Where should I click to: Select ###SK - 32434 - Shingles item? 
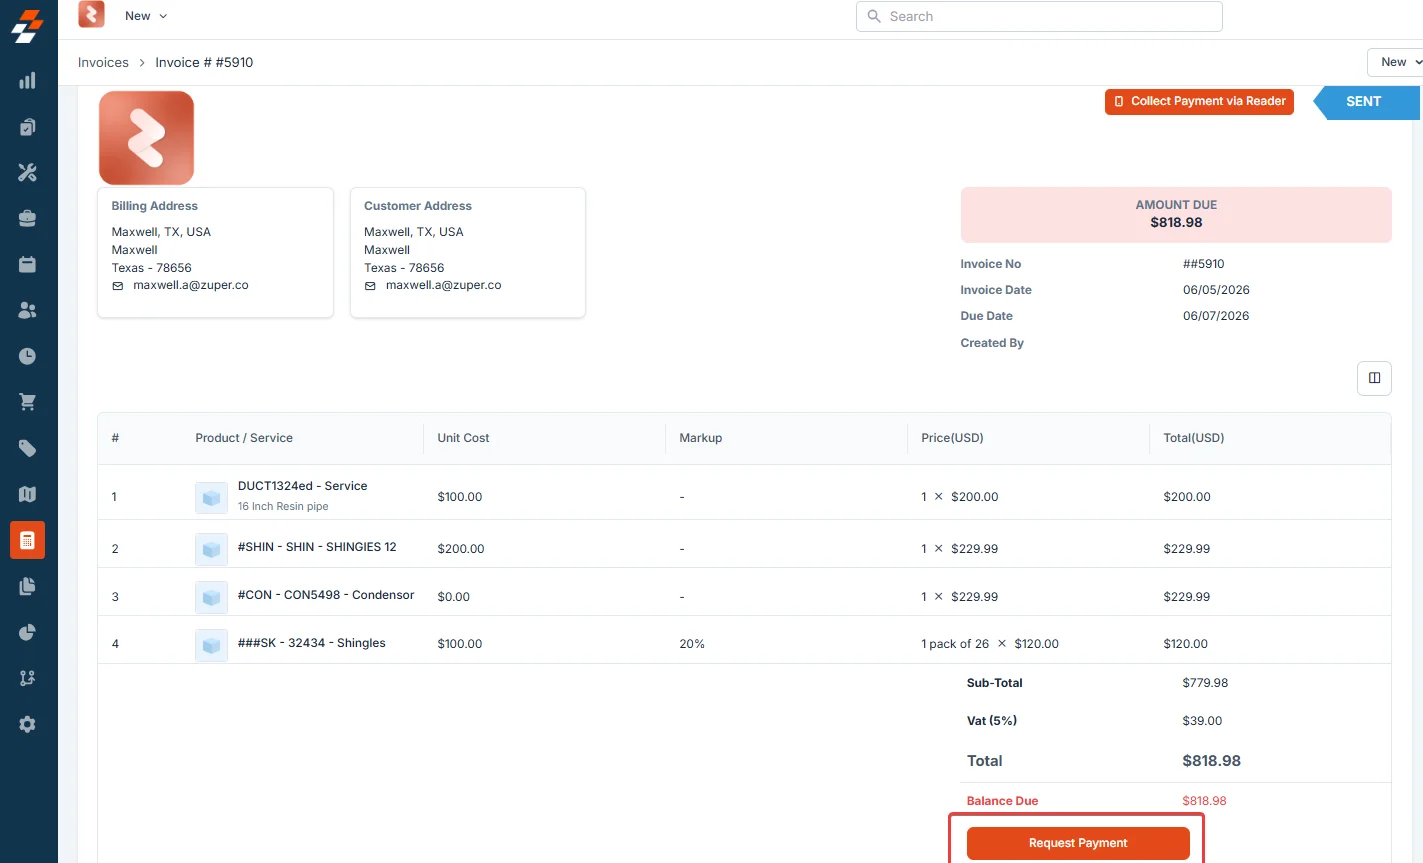tap(311, 643)
